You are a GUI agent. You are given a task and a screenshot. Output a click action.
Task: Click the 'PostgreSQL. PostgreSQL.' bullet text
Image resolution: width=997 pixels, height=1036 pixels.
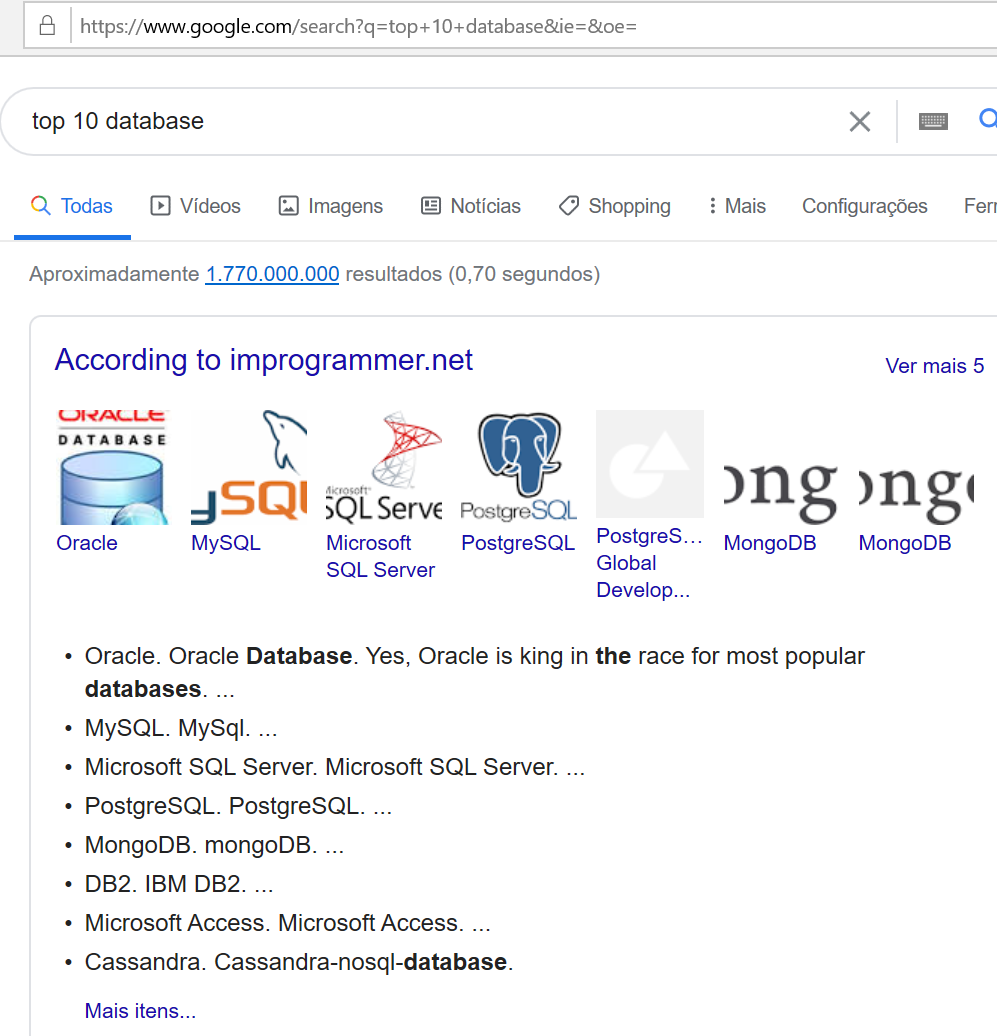238,806
